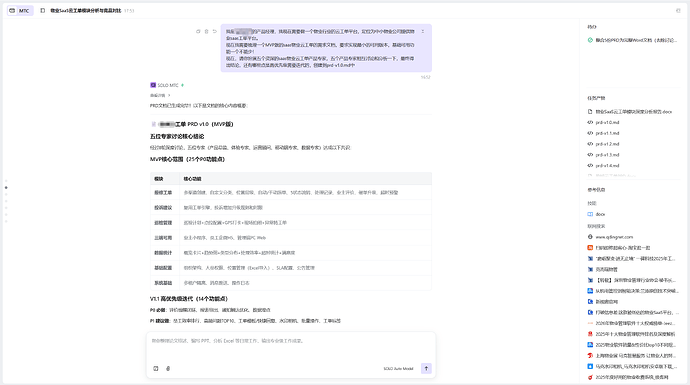Viewport: 690px width, 385px height.
Task: Click the image attach icon in input box
Action: click(x=156, y=368)
